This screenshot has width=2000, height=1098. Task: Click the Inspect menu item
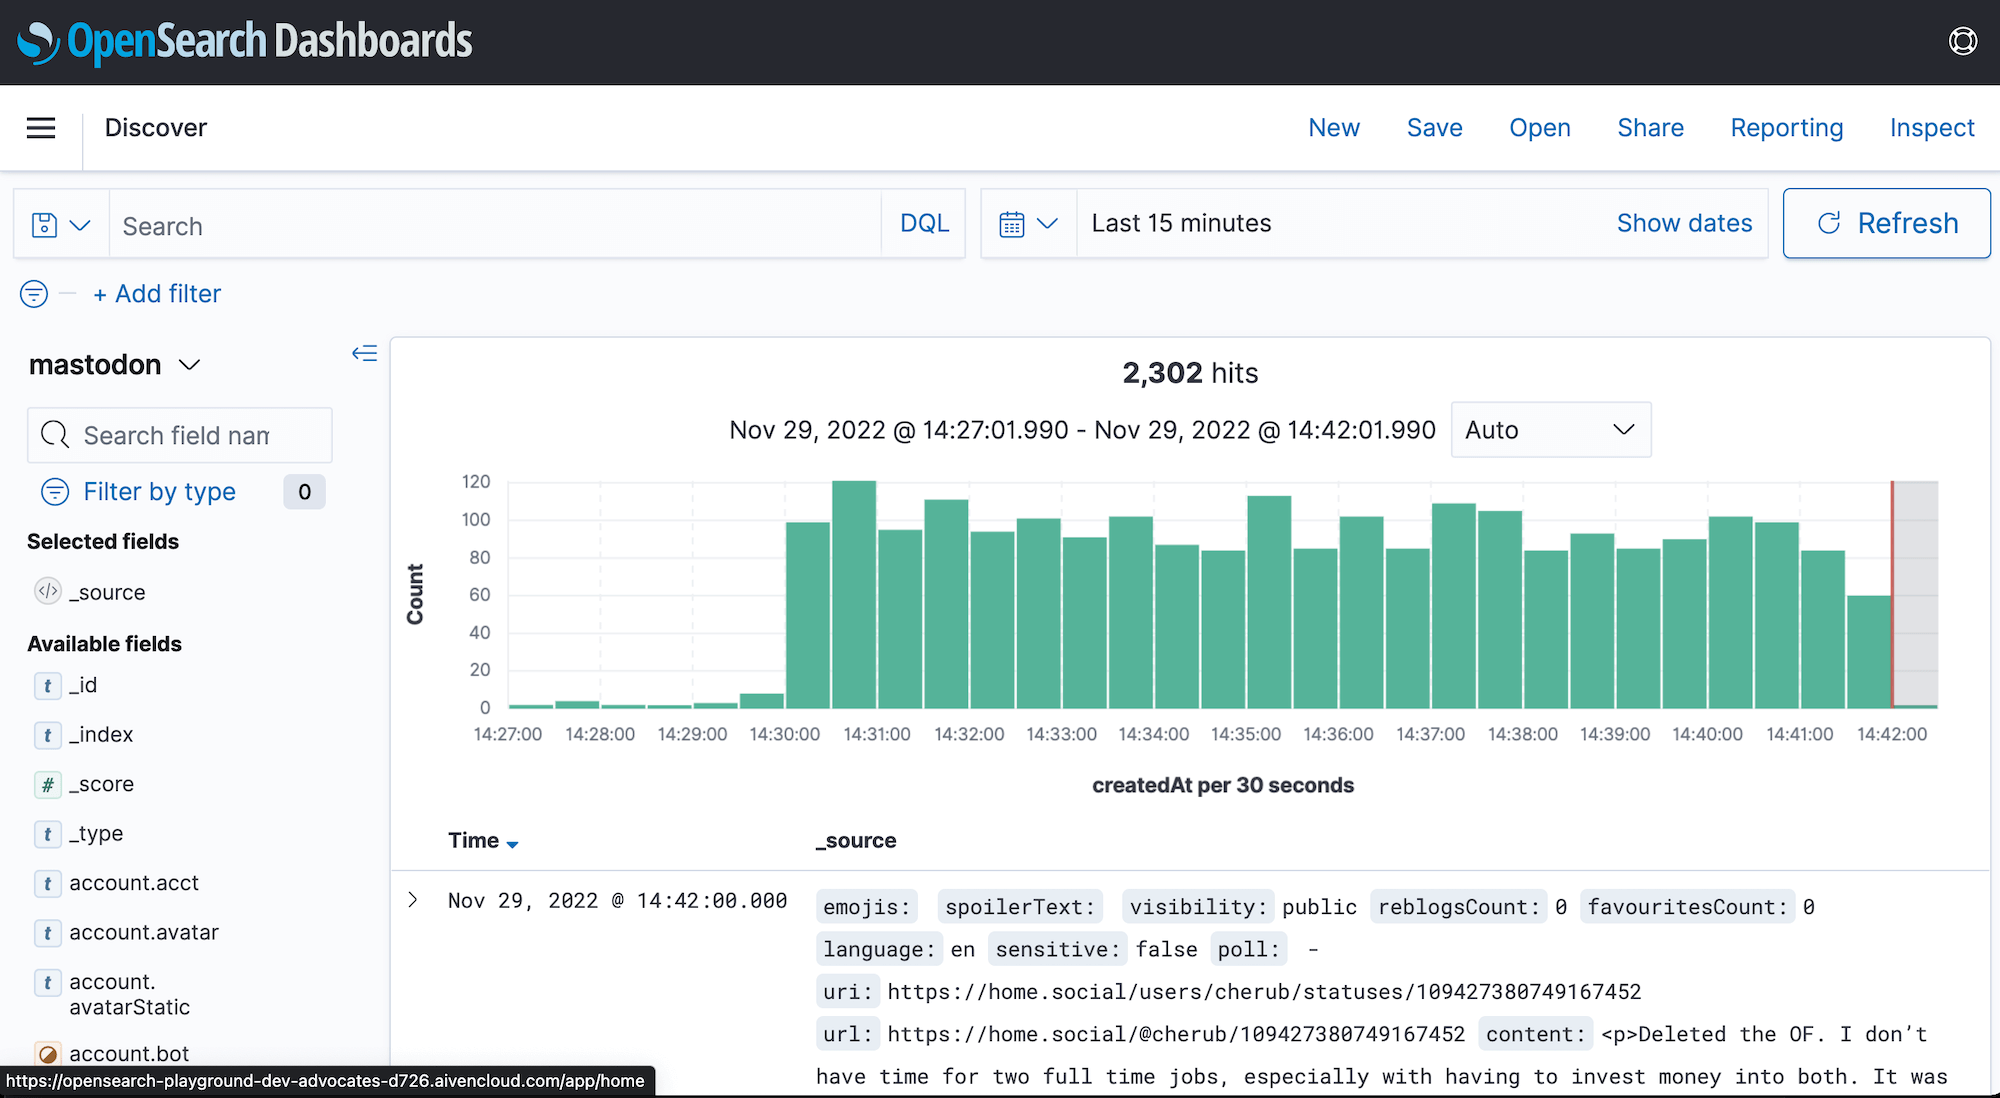coord(1931,128)
